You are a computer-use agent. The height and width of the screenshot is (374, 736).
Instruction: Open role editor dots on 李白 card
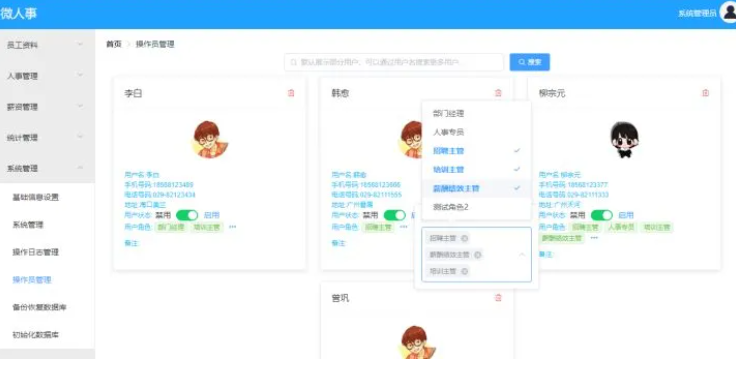coord(232,227)
